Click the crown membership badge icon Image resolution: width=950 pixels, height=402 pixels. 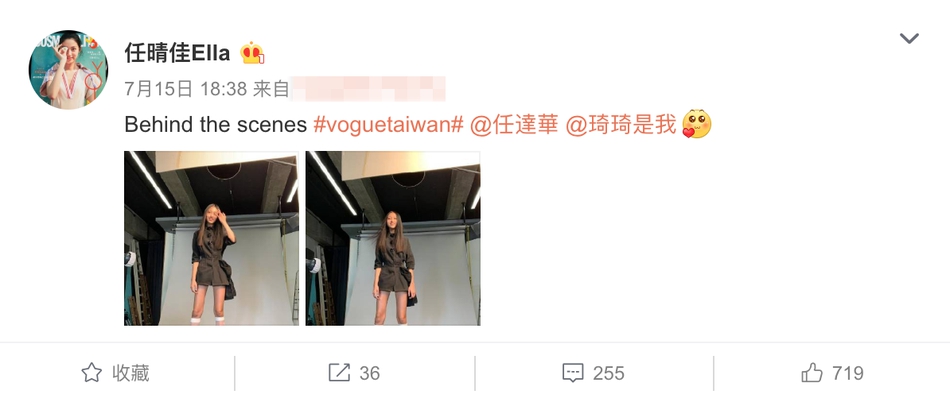[252, 53]
